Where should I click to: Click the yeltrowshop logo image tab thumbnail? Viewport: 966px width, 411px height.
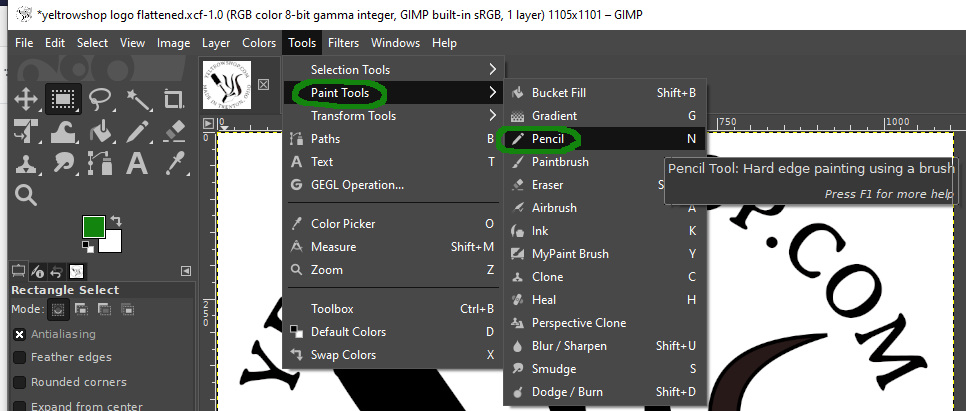coord(229,85)
